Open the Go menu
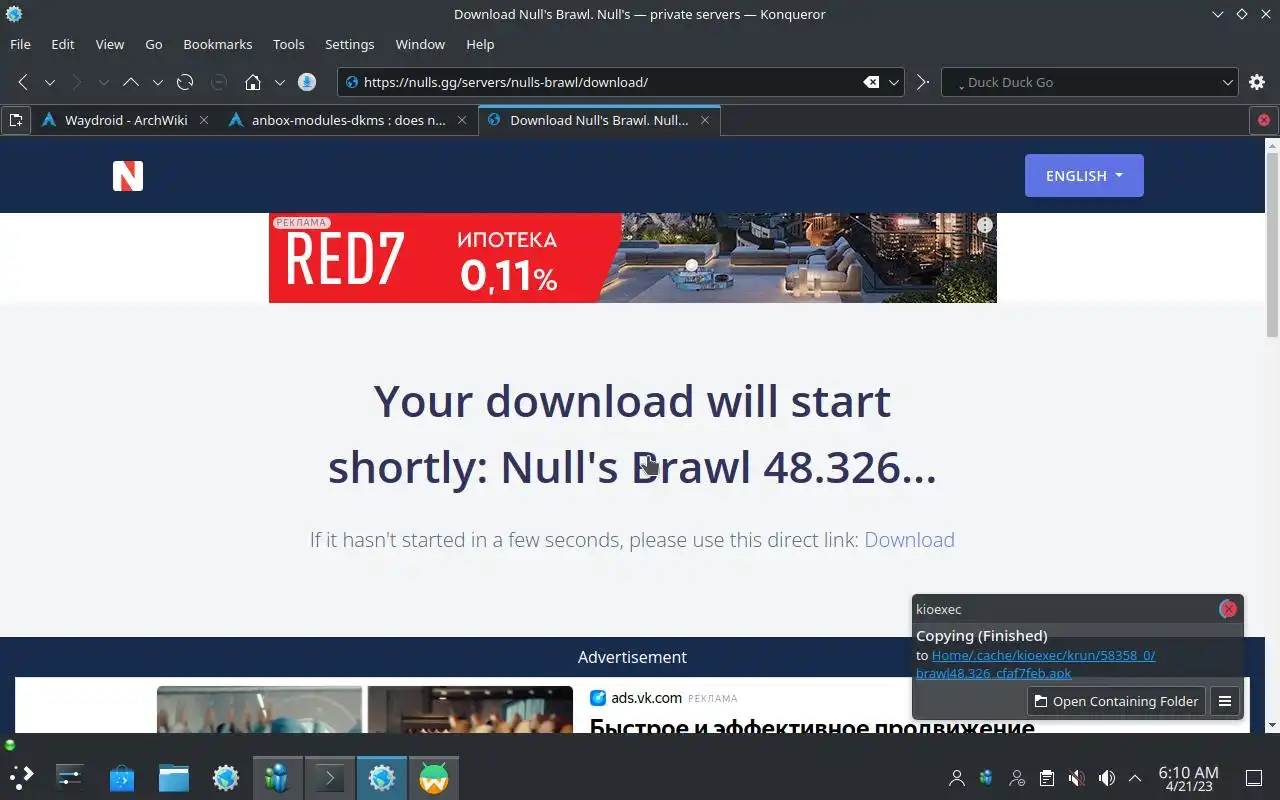The image size is (1280, 800). click(x=154, y=44)
